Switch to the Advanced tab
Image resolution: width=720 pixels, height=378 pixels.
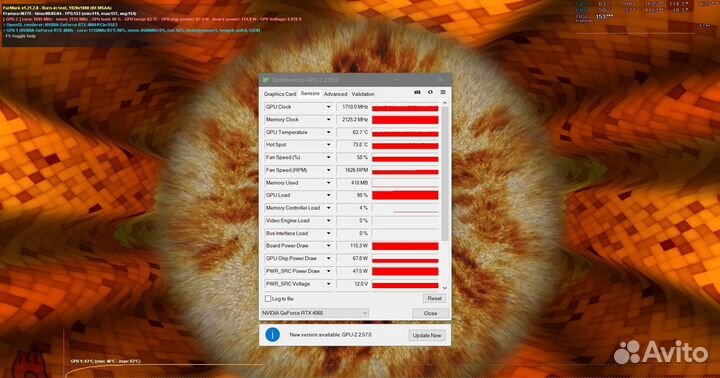click(x=335, y=94)
